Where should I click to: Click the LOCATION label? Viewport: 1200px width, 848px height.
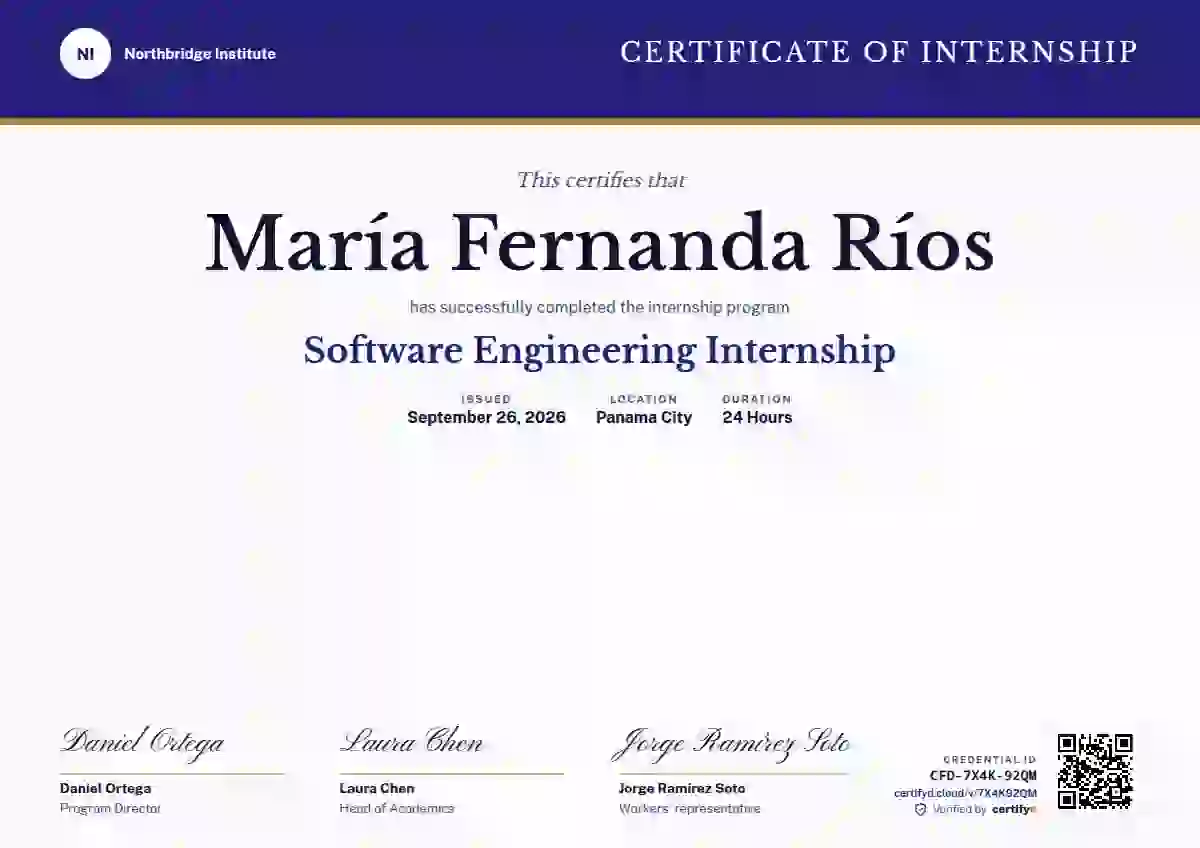click(644, 399)
